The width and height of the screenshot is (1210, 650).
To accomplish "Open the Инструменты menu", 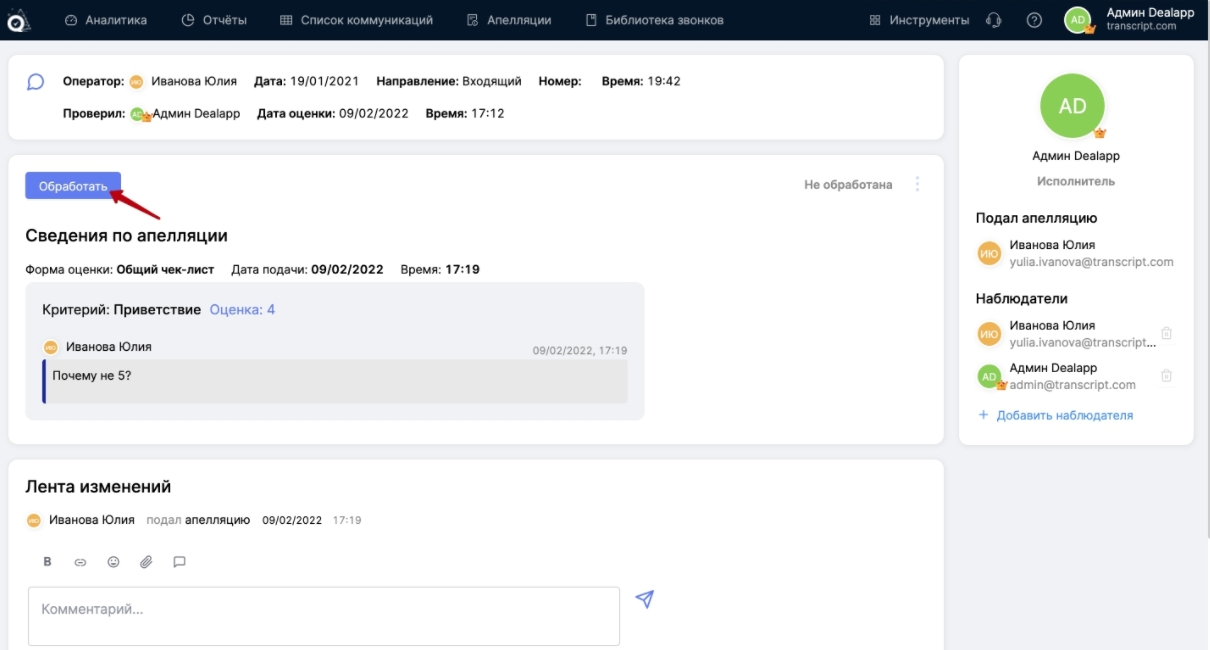I will click(x=919, y=20).
